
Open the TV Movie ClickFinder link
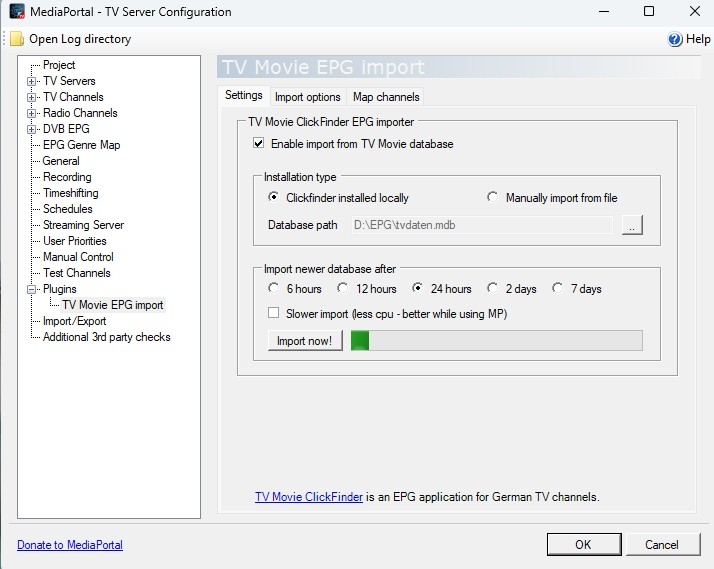308,497
